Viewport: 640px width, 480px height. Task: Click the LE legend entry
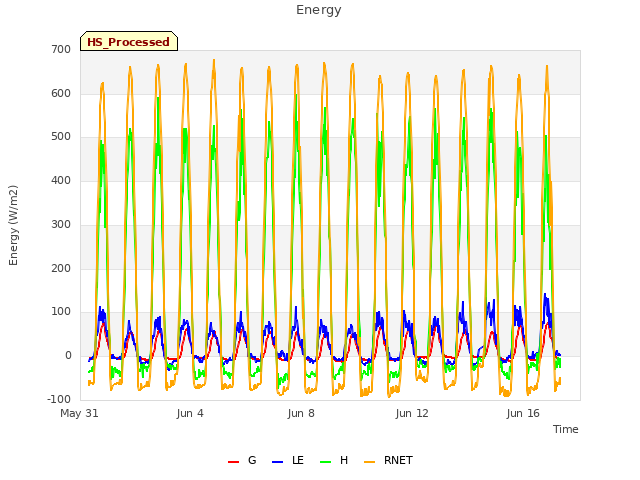click(288, 460)
